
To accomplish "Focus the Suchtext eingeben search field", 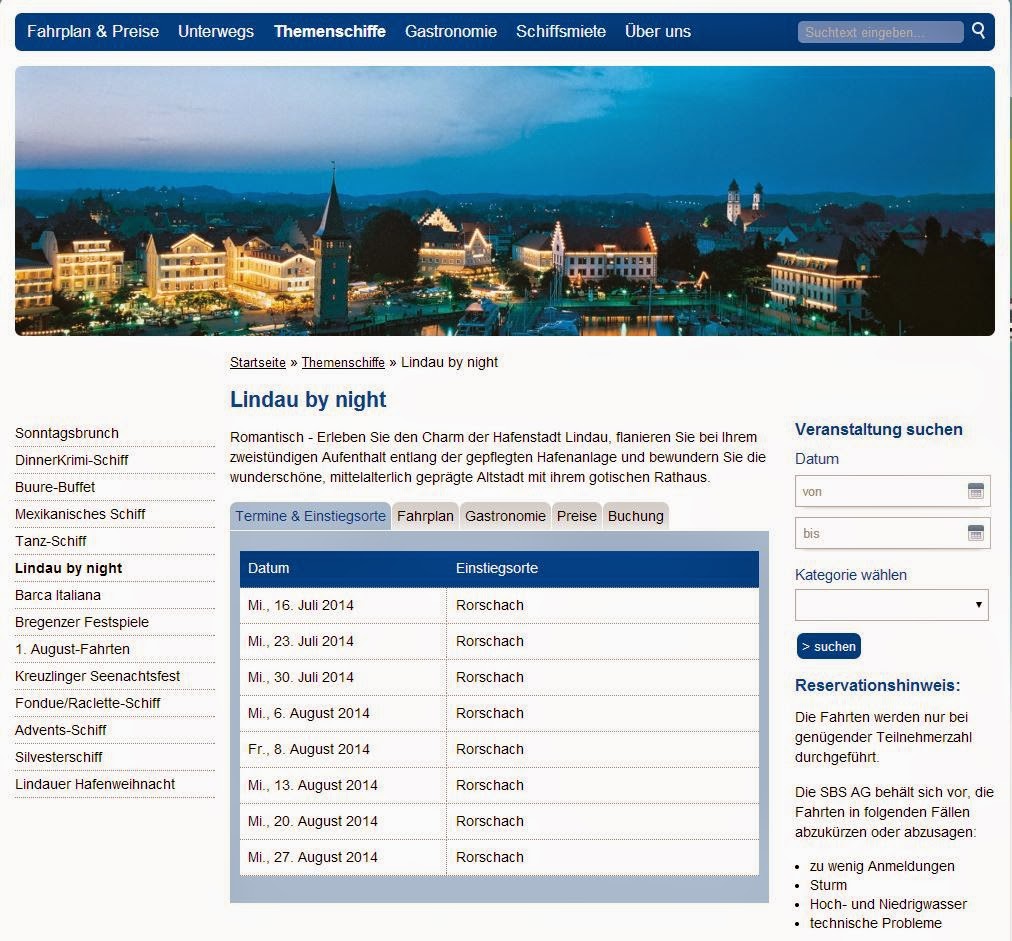I will [x=880, y=32].
